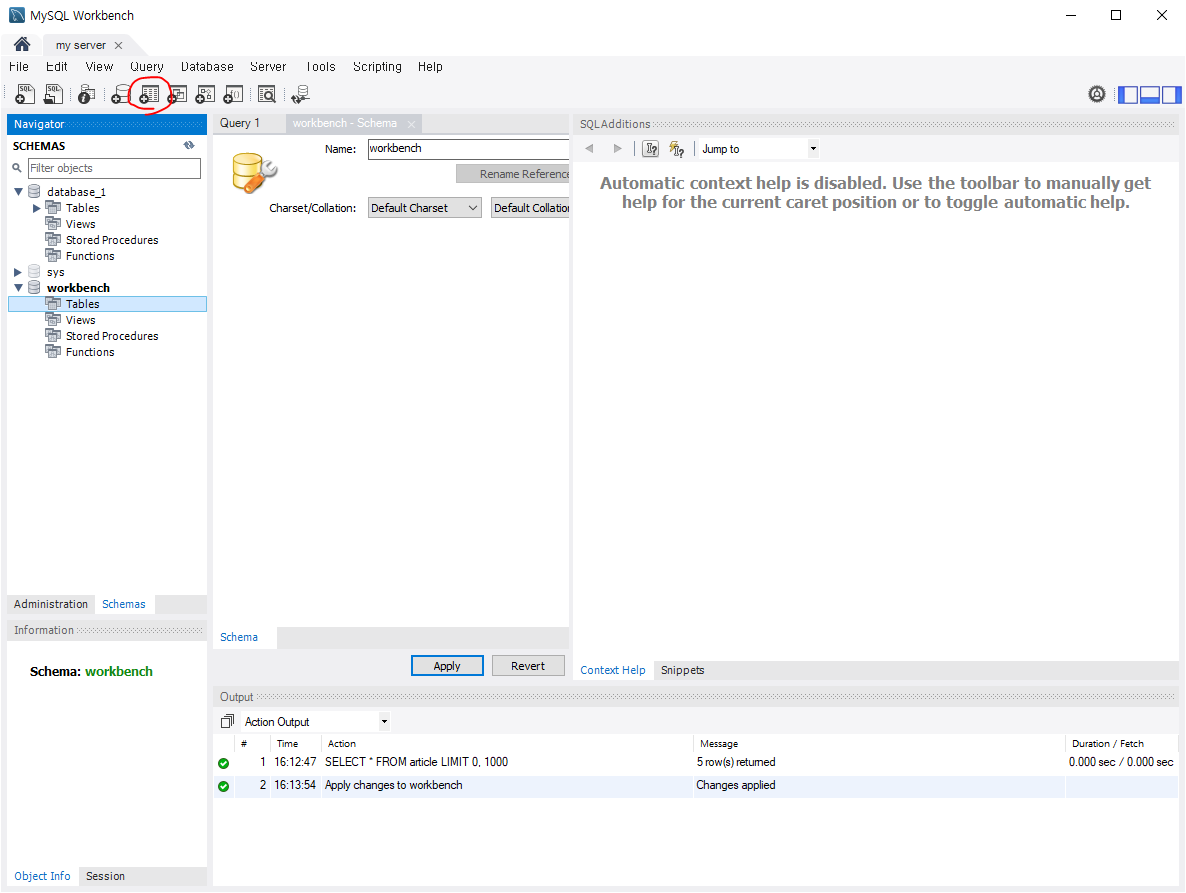Image resolution: width=1186 pixels, height=893 pixels.
Task: Click the Apply button
Action: point(447,666)
